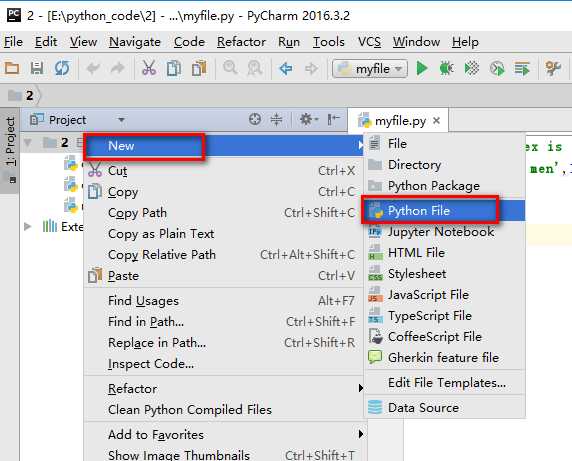Choose Clean Python Compiled Files
This screenshot has height=461, width=572.
pyautogui.click(x=224, y=410)
